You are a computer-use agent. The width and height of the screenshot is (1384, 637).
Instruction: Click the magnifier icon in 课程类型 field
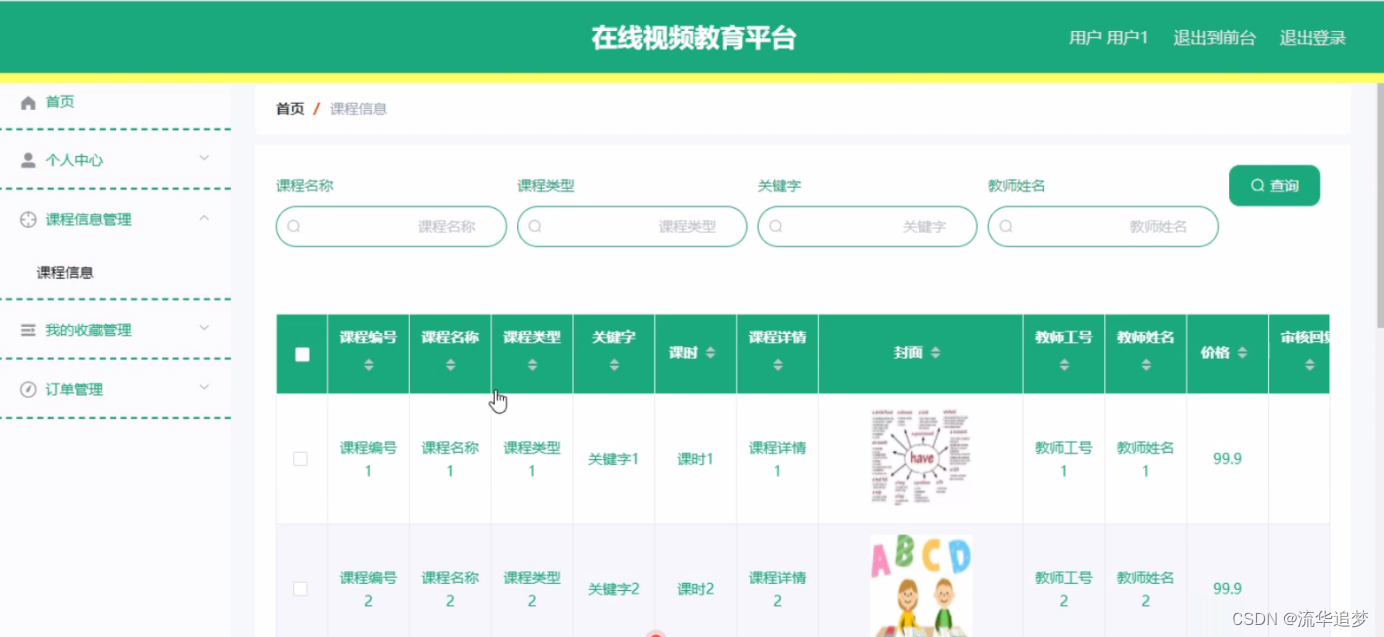(535, 226)
